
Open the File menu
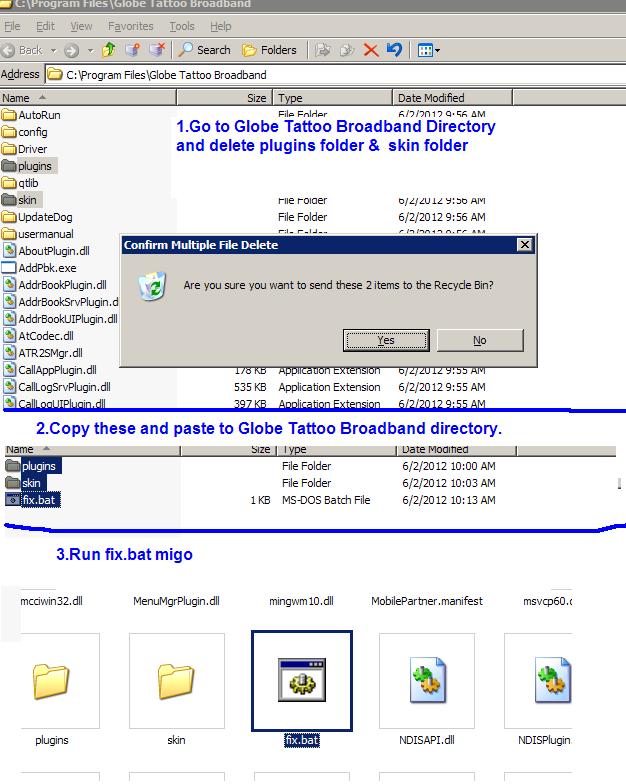coord(12,26)
